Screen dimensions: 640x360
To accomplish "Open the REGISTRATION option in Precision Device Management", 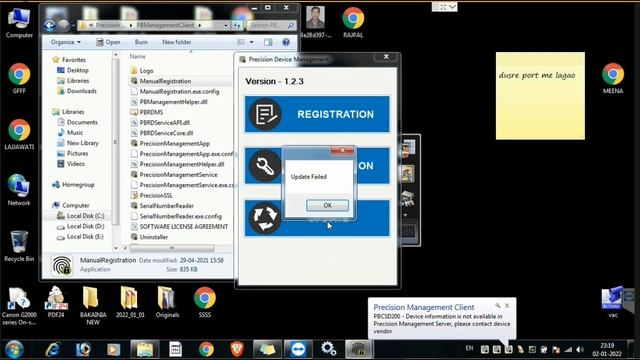I will click(317, 114).
